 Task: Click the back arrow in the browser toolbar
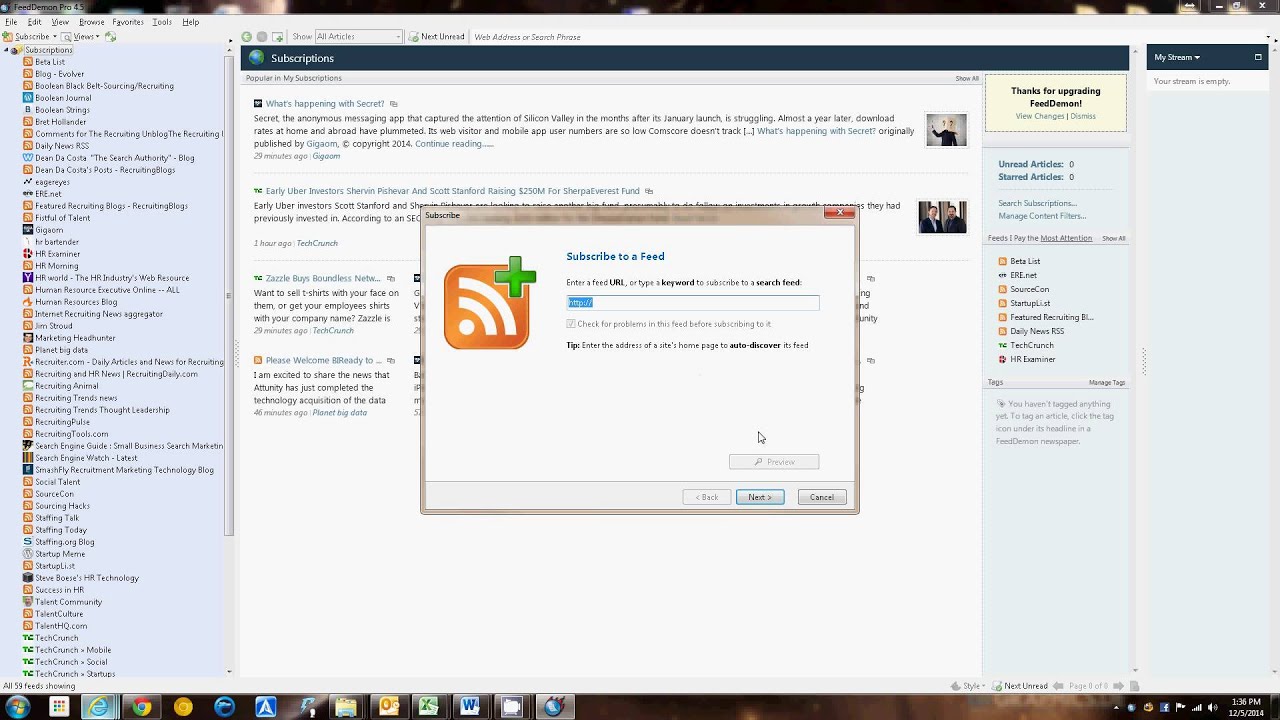247,37
